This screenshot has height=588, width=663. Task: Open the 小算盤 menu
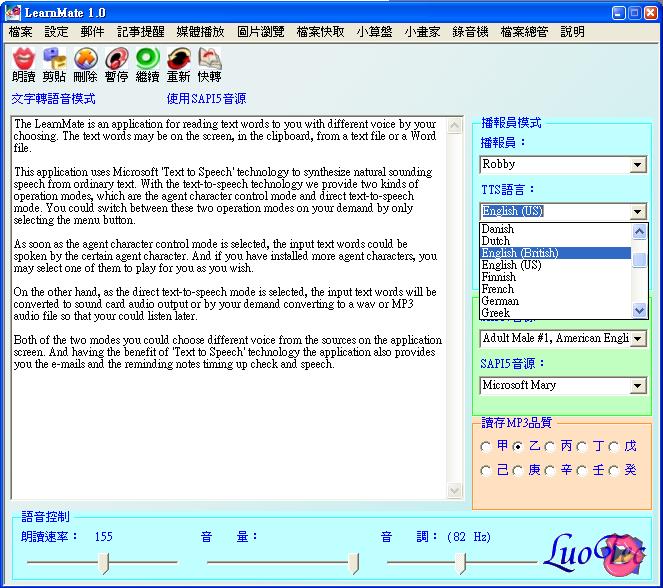pos(374,32)
